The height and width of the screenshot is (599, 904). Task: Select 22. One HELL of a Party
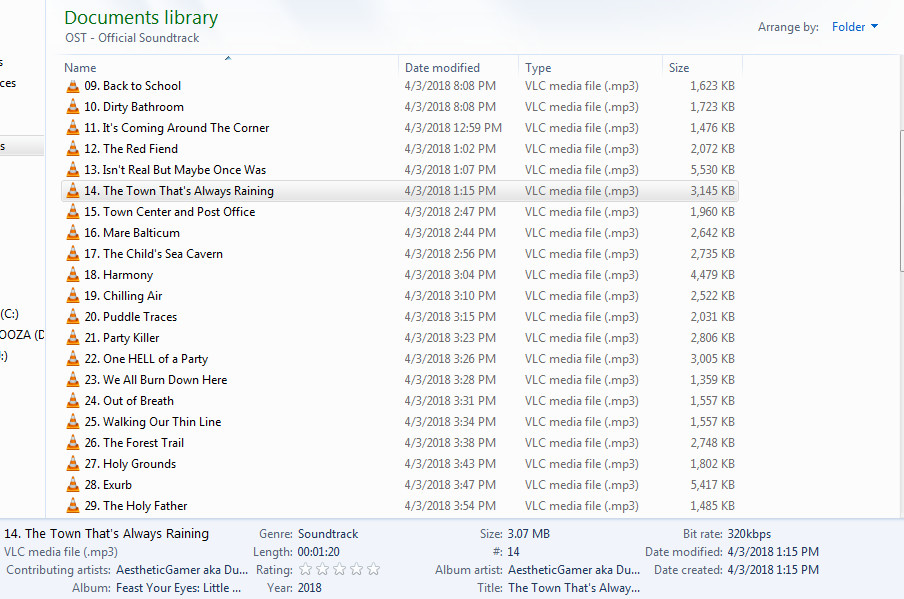(x=155, y=359)
